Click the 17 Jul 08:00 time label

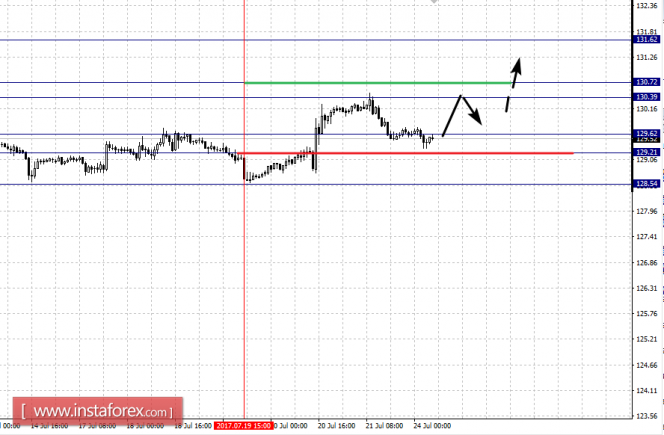coord(97,426)
